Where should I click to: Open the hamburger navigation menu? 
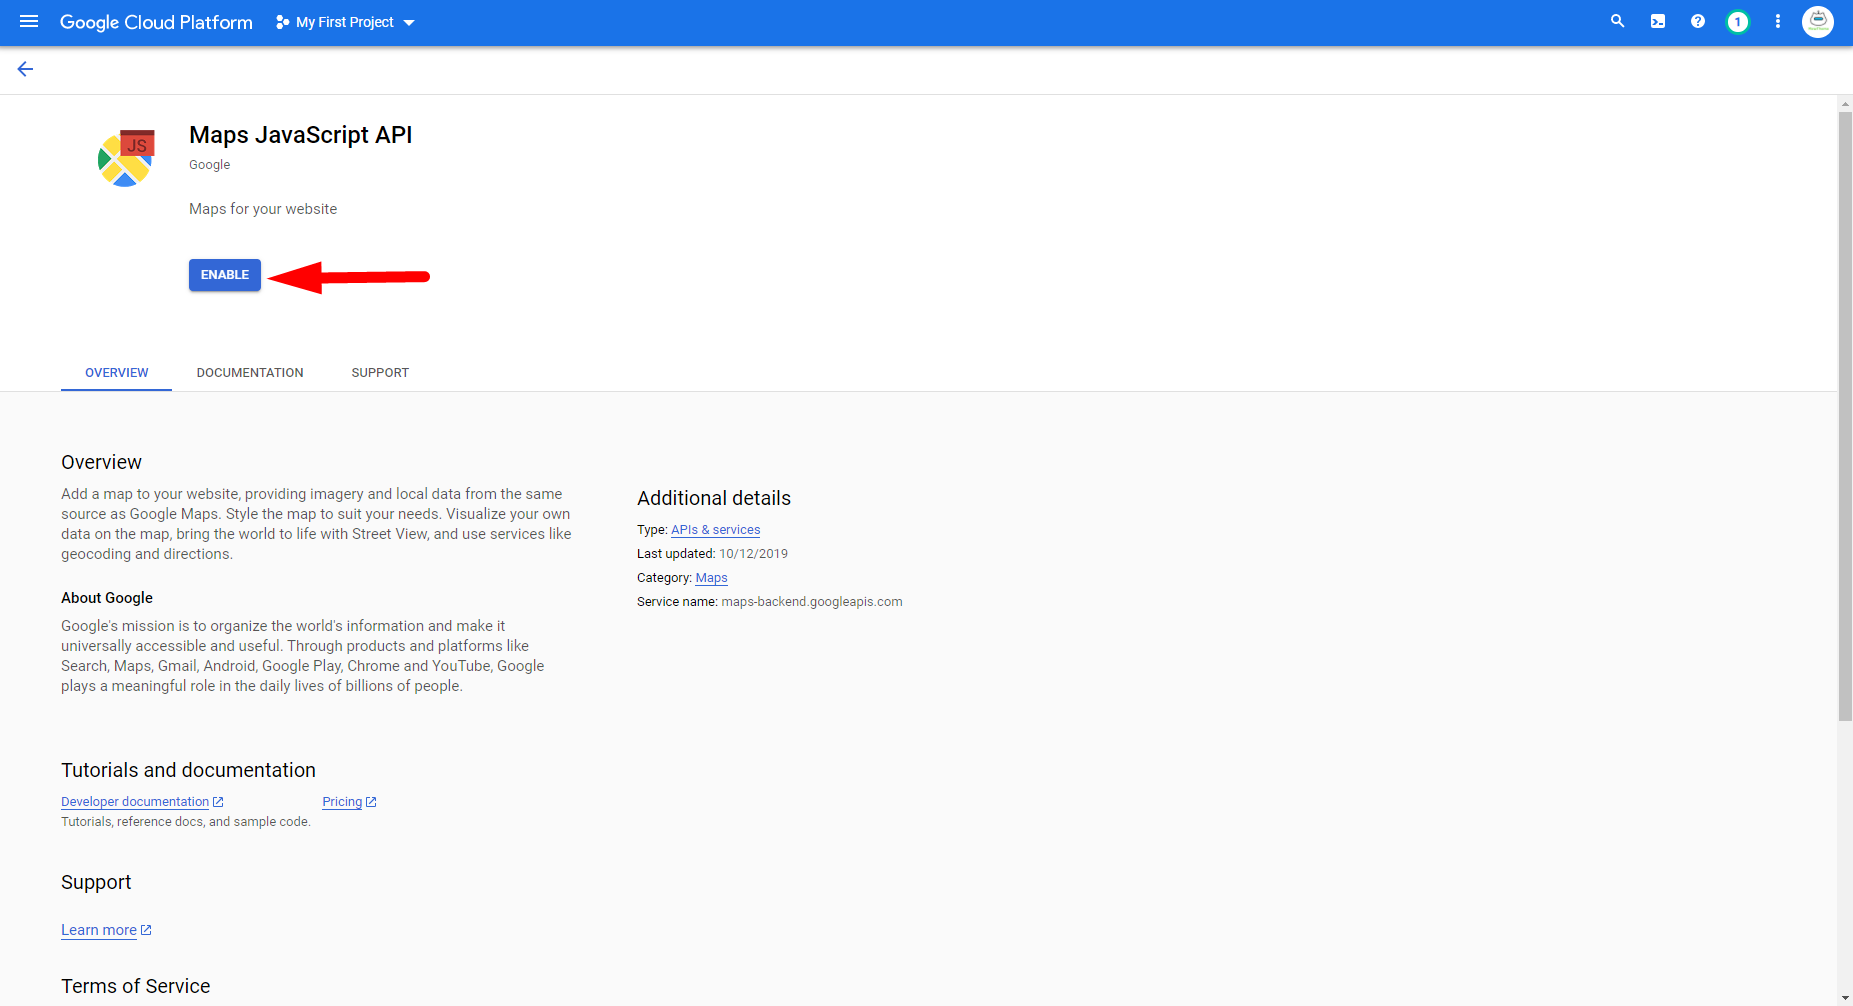(29, 22)
